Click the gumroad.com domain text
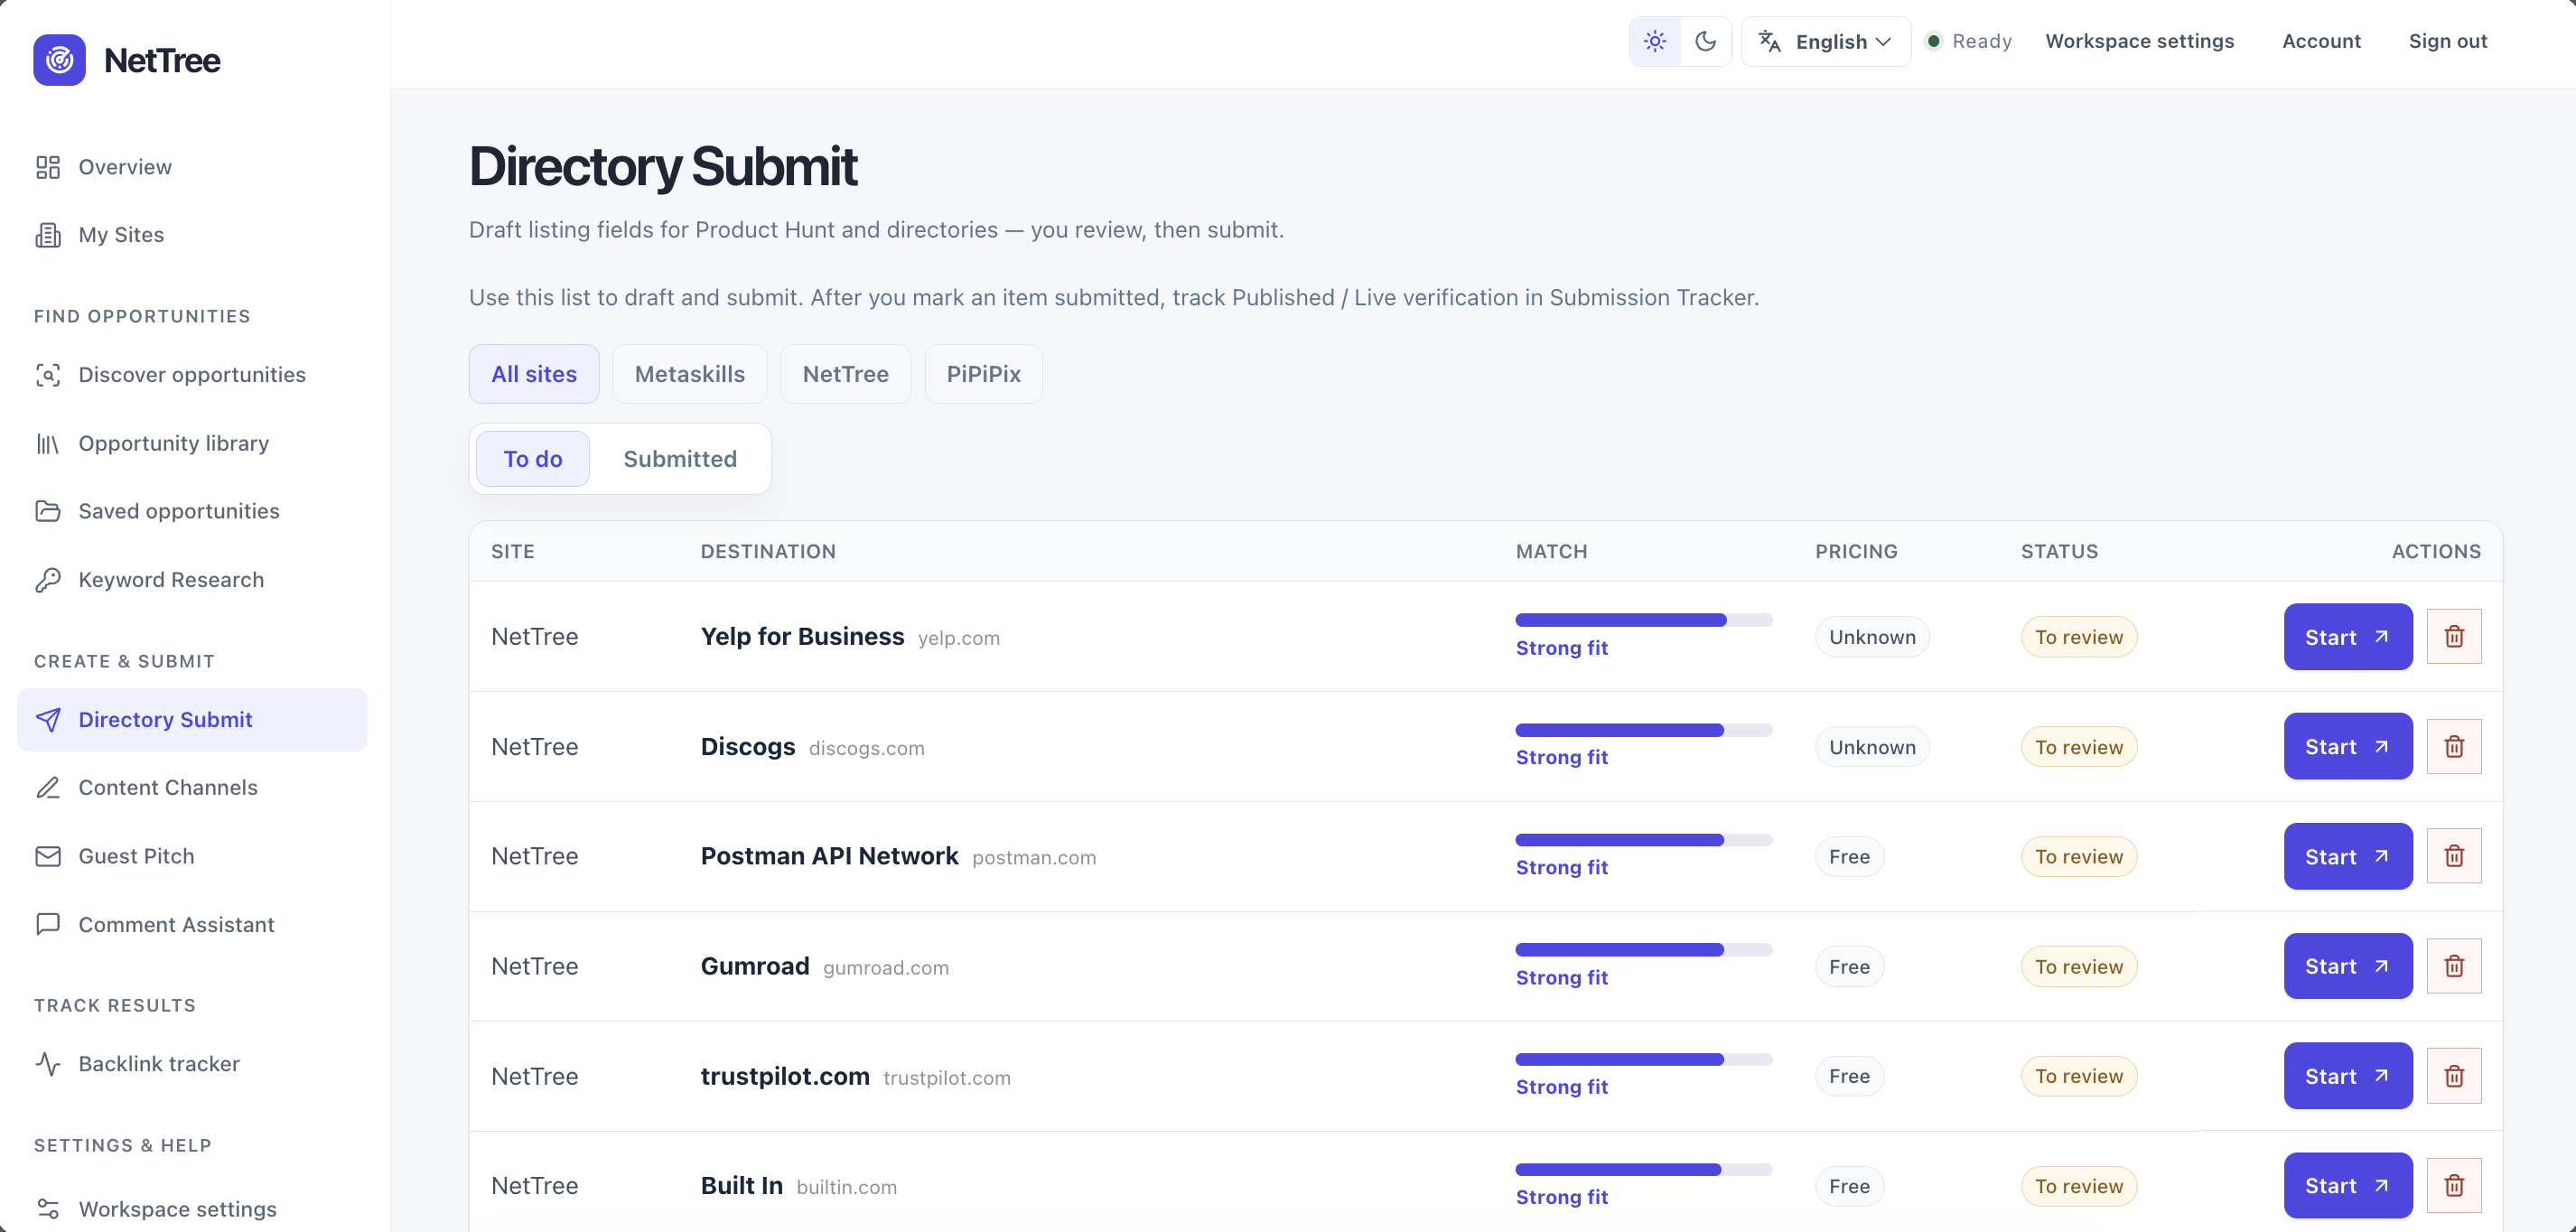Image resolution: width=2576 pixels, height=1232 pixels. coord(886,969)
